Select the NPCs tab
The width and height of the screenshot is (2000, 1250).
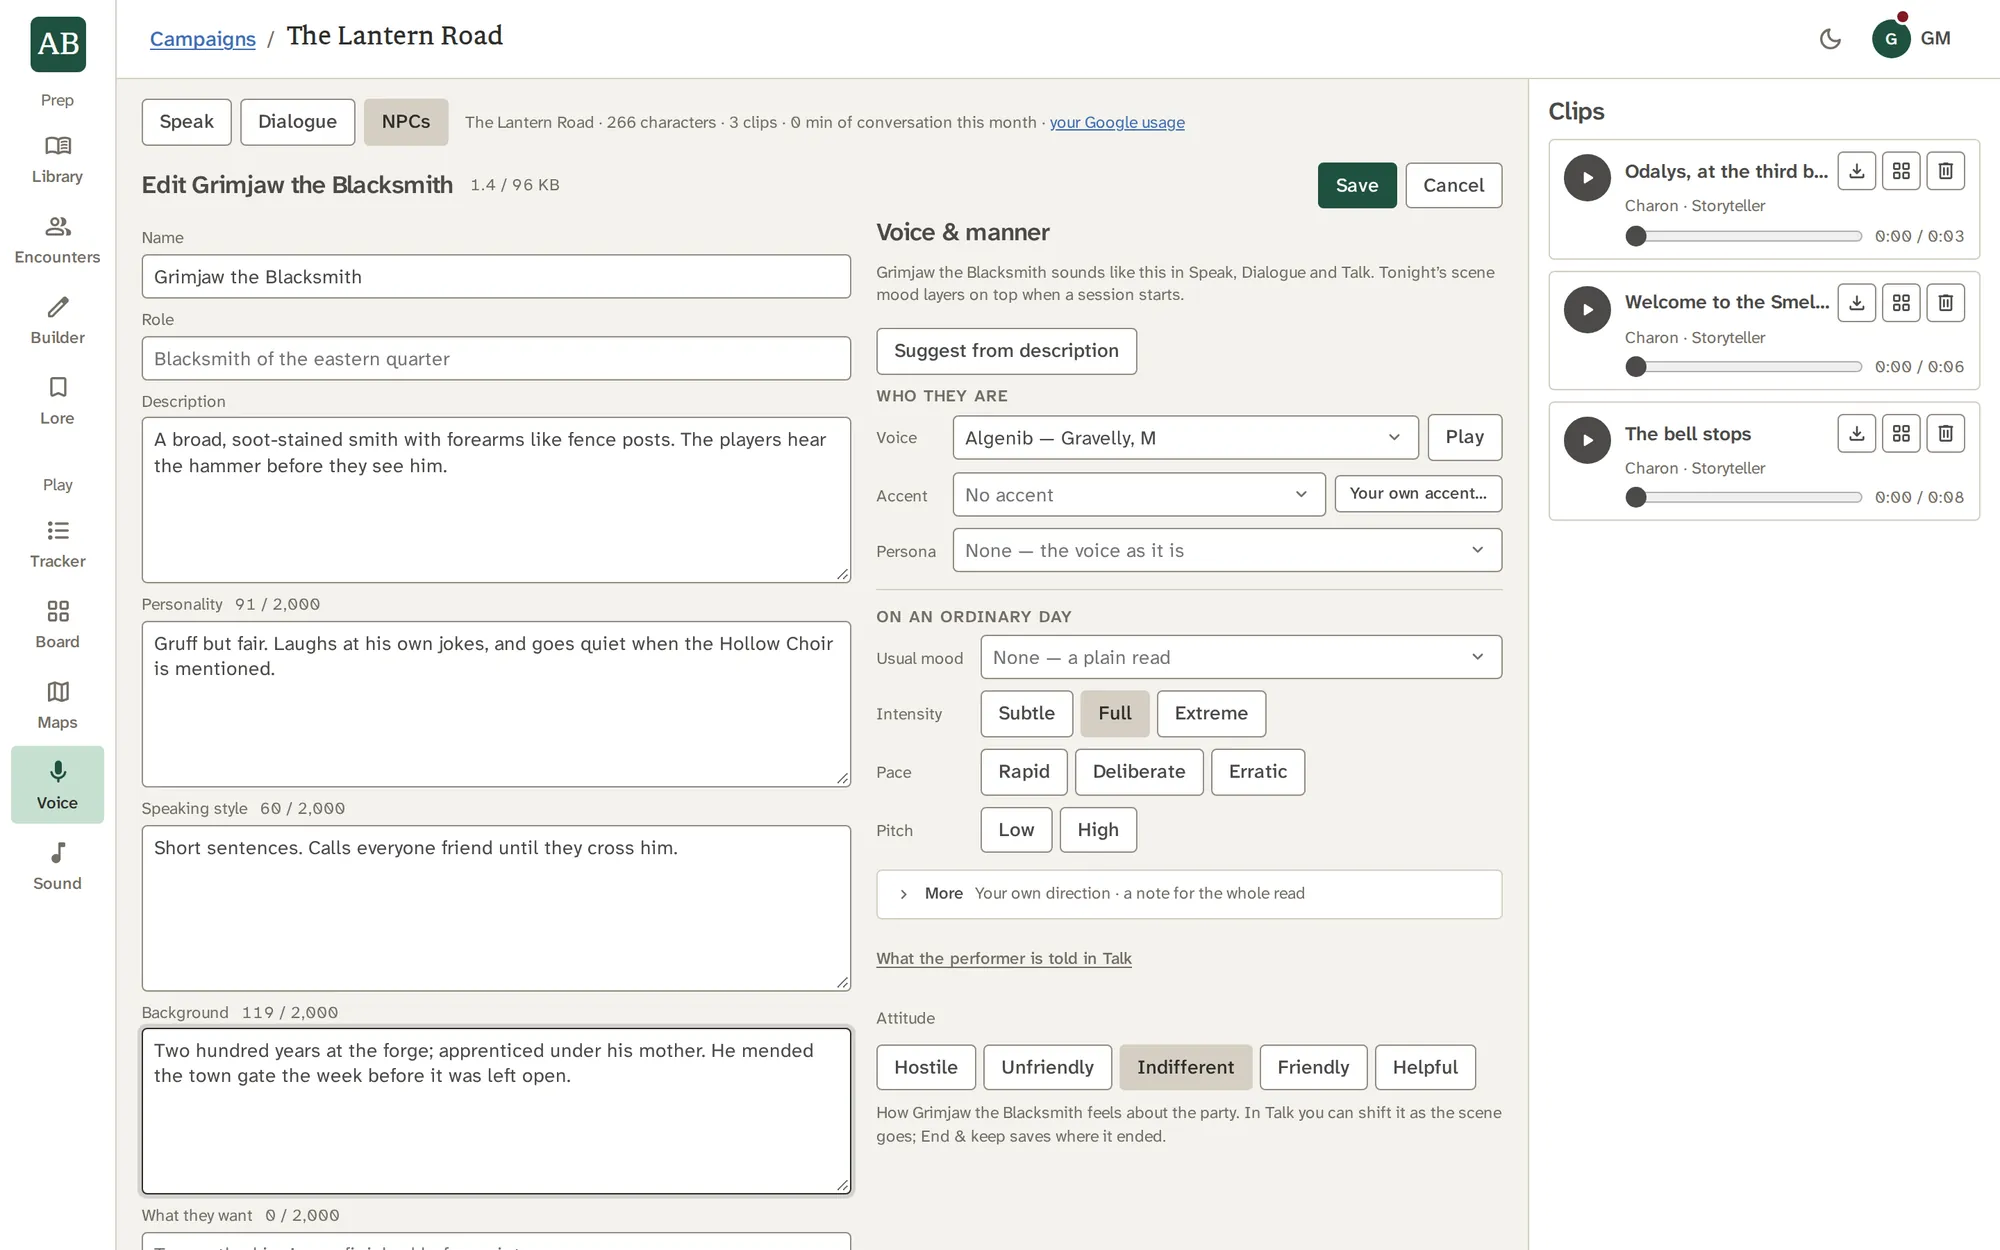coord(405,122)
